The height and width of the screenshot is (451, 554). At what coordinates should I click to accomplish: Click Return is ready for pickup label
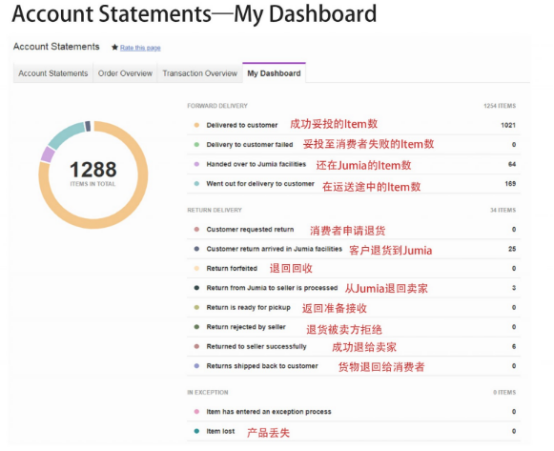coord(248,308)
